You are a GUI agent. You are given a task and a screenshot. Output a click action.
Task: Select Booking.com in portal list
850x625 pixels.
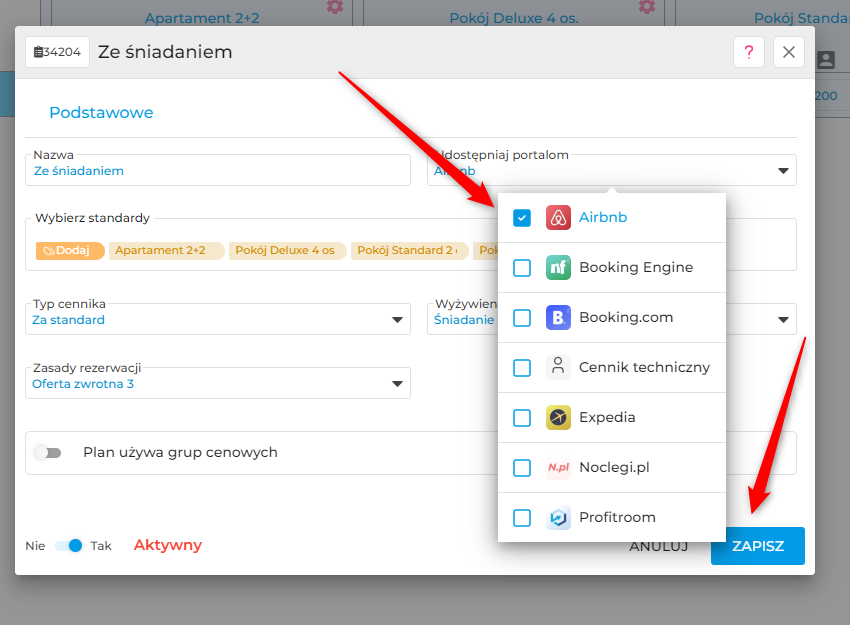pos(611,317)
